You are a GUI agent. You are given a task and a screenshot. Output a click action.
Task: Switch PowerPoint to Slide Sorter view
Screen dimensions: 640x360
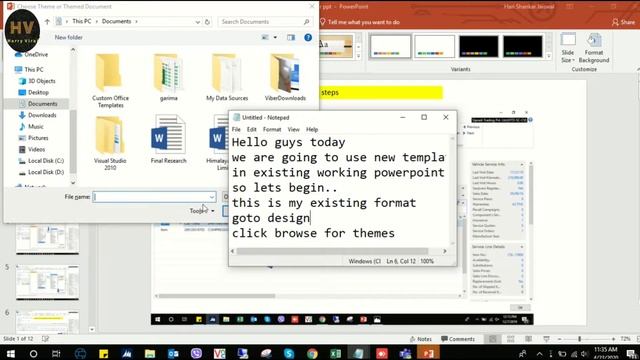coord(511,339)
